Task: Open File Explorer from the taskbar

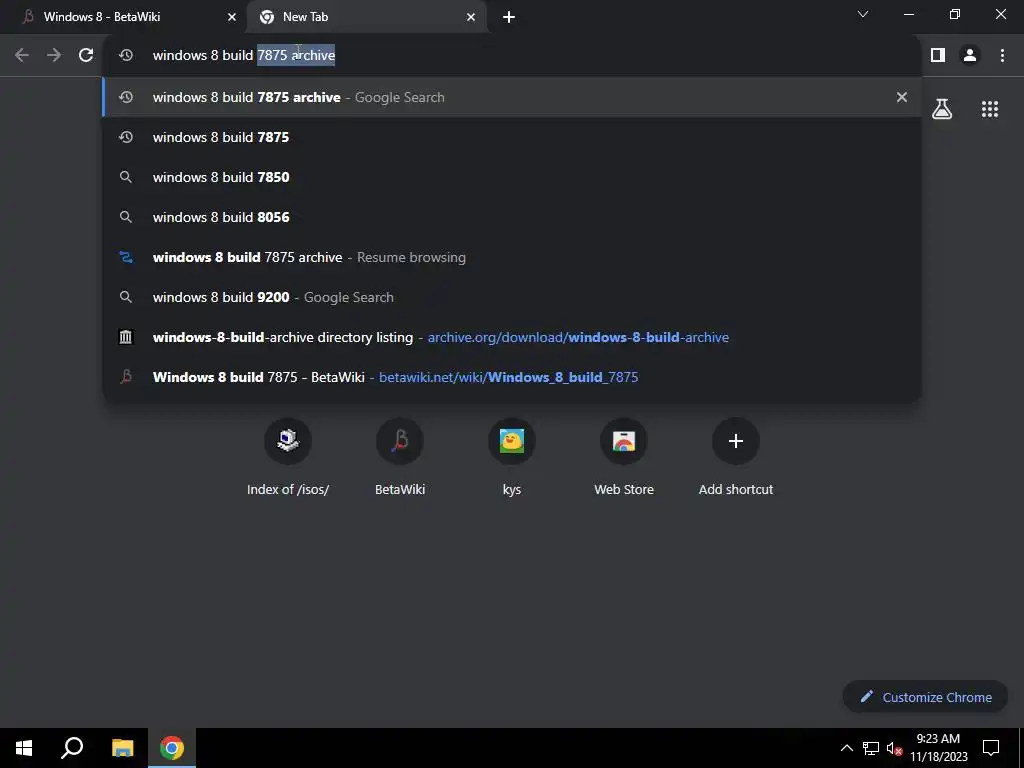Action: [122, 748]
